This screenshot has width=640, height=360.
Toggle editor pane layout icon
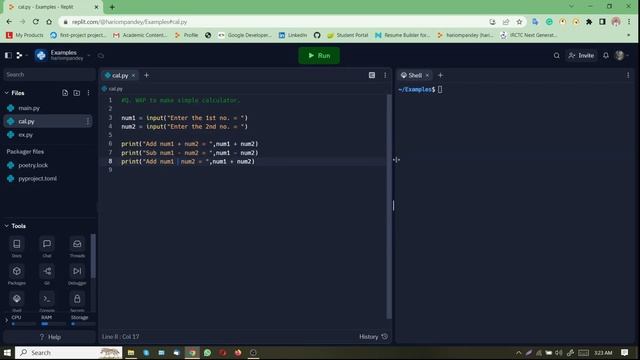pyautogui.click(x=372, y=75)
